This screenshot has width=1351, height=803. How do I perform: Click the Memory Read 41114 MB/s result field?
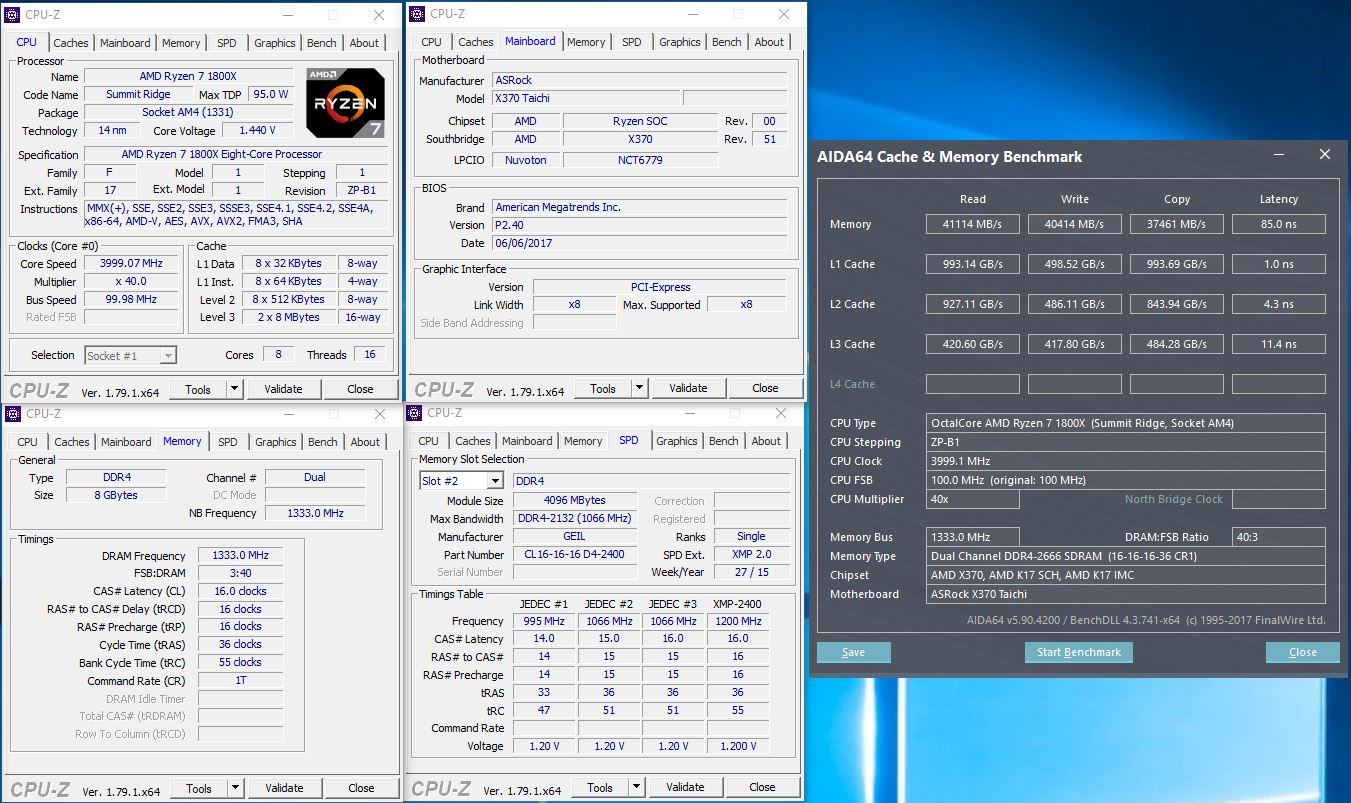click(972, 224)
